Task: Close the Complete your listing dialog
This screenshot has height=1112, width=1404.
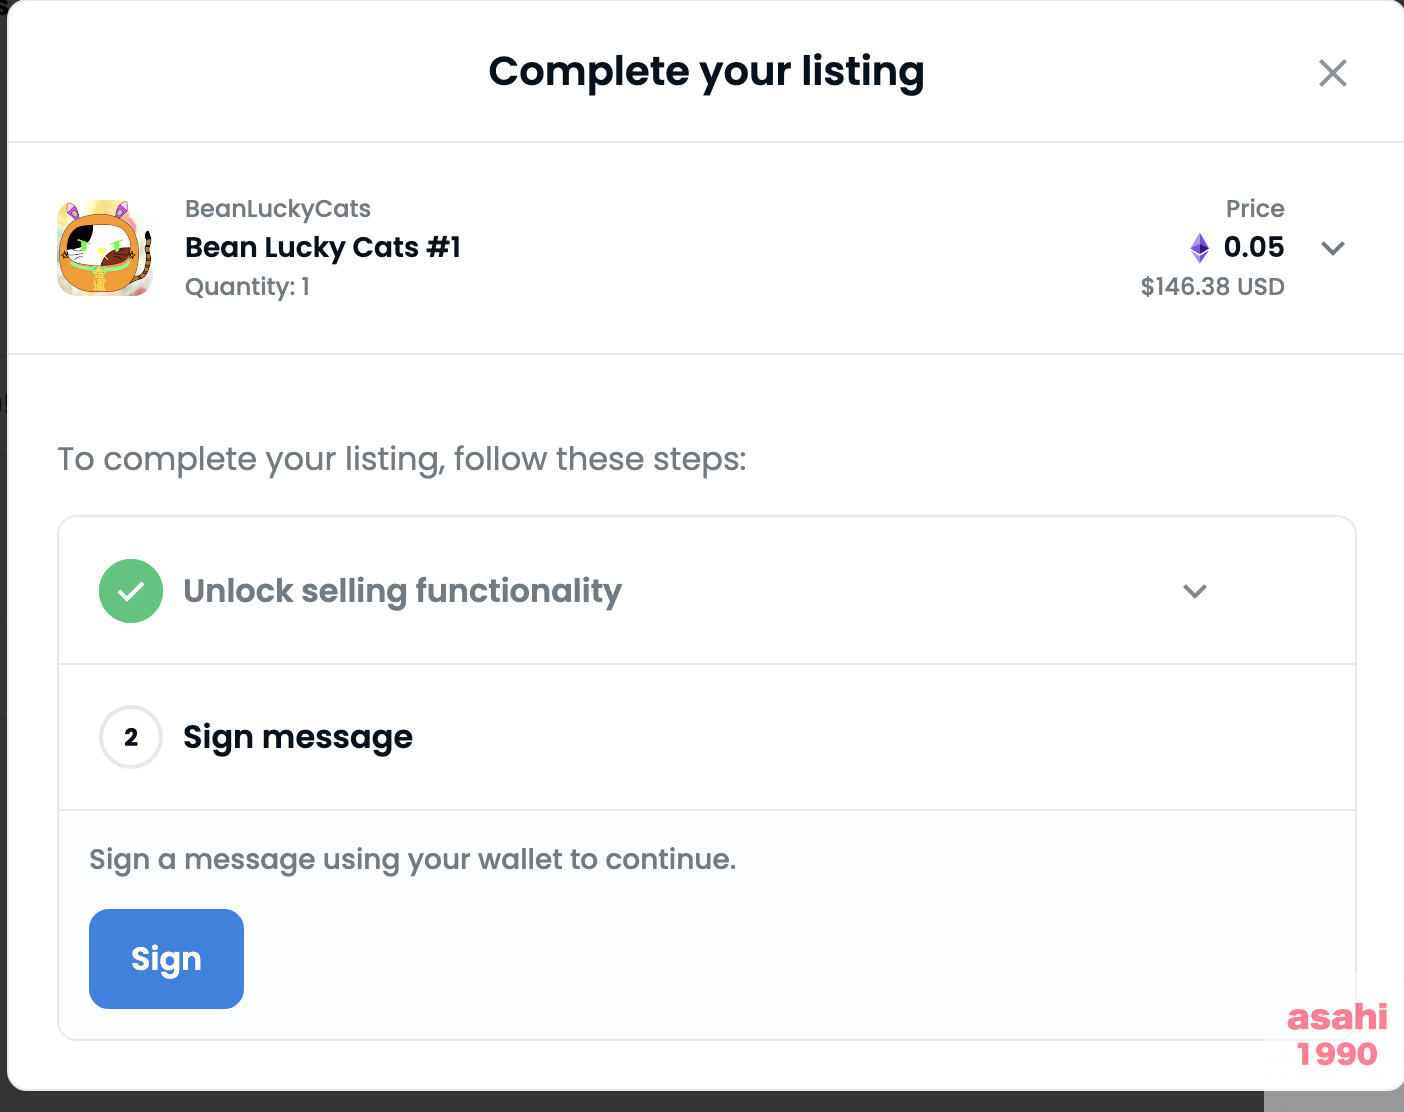Action: coord(1332,73)
